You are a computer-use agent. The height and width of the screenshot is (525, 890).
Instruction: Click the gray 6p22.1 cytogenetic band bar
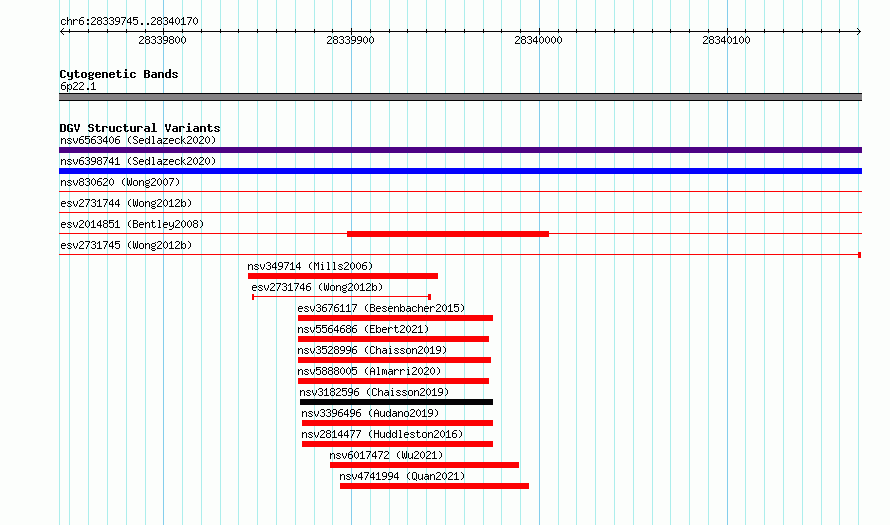click(460, 97)
